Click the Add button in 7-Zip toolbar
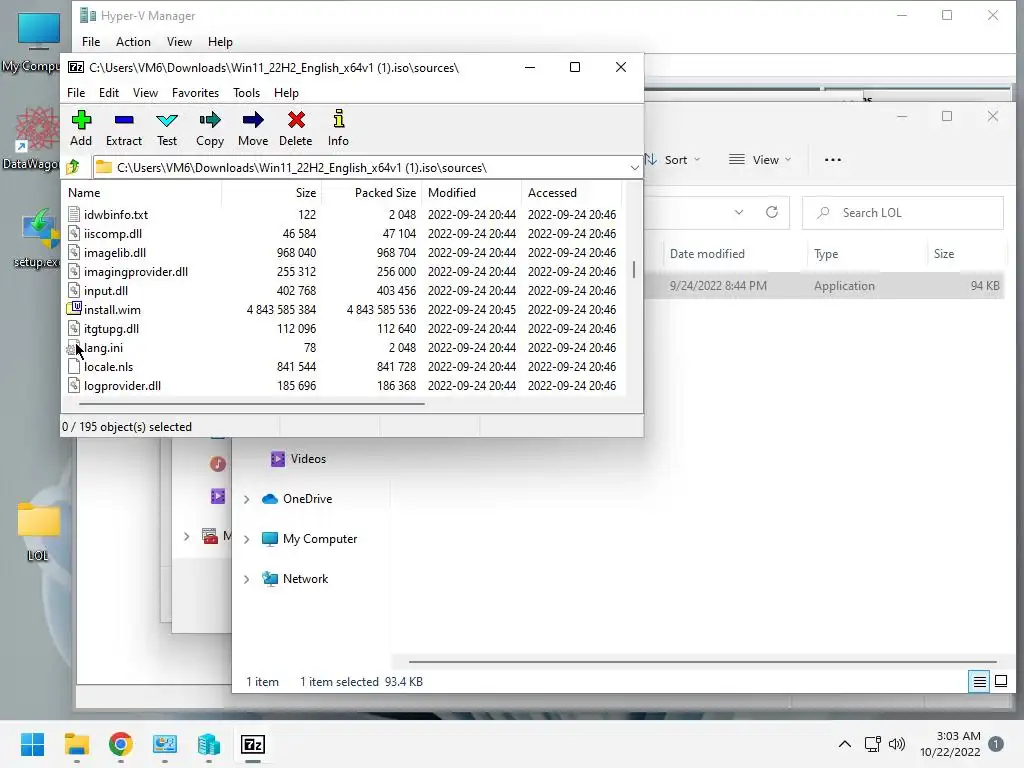 [81, 128]
